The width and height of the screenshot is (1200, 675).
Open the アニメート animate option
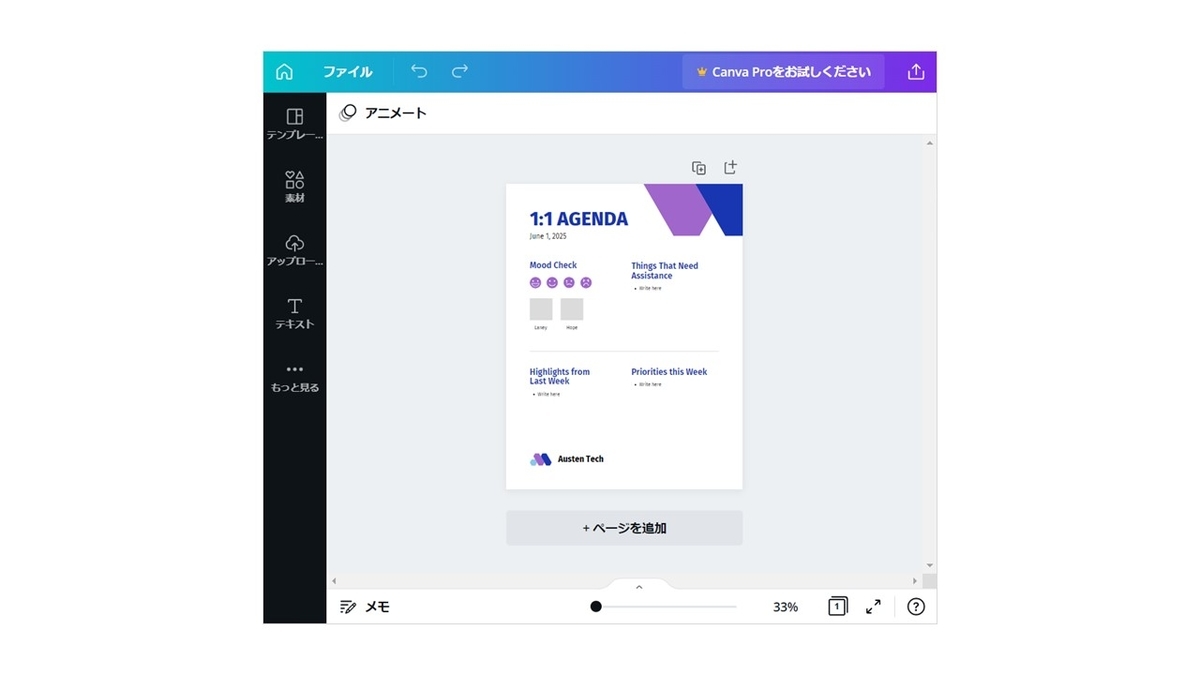tap(383, 113)
